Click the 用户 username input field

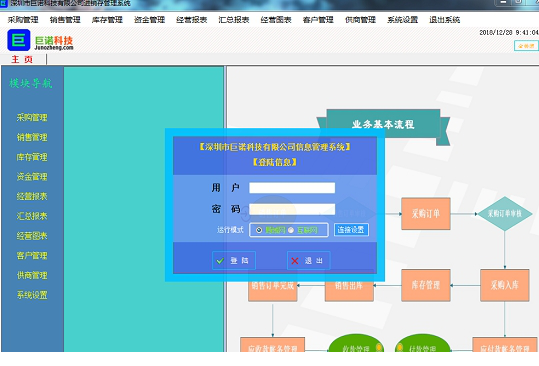(292, 188)
